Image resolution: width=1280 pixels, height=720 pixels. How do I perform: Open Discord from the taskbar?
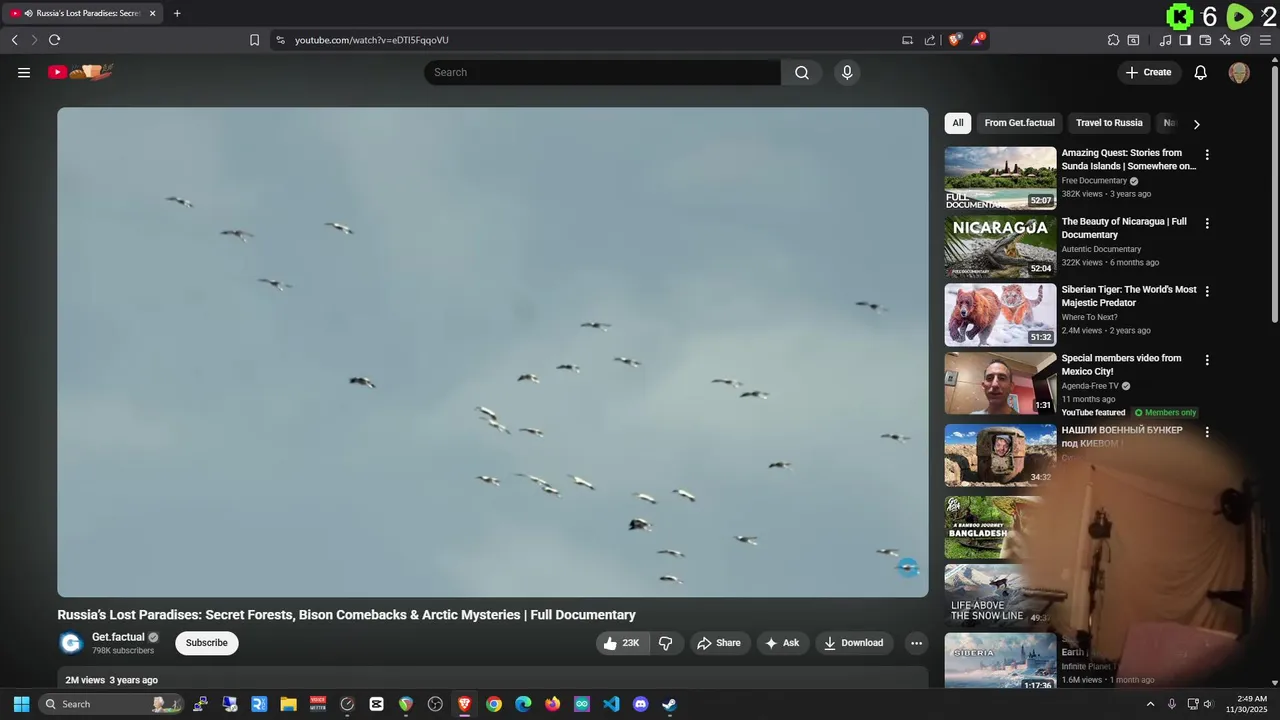tap(641, 704)
